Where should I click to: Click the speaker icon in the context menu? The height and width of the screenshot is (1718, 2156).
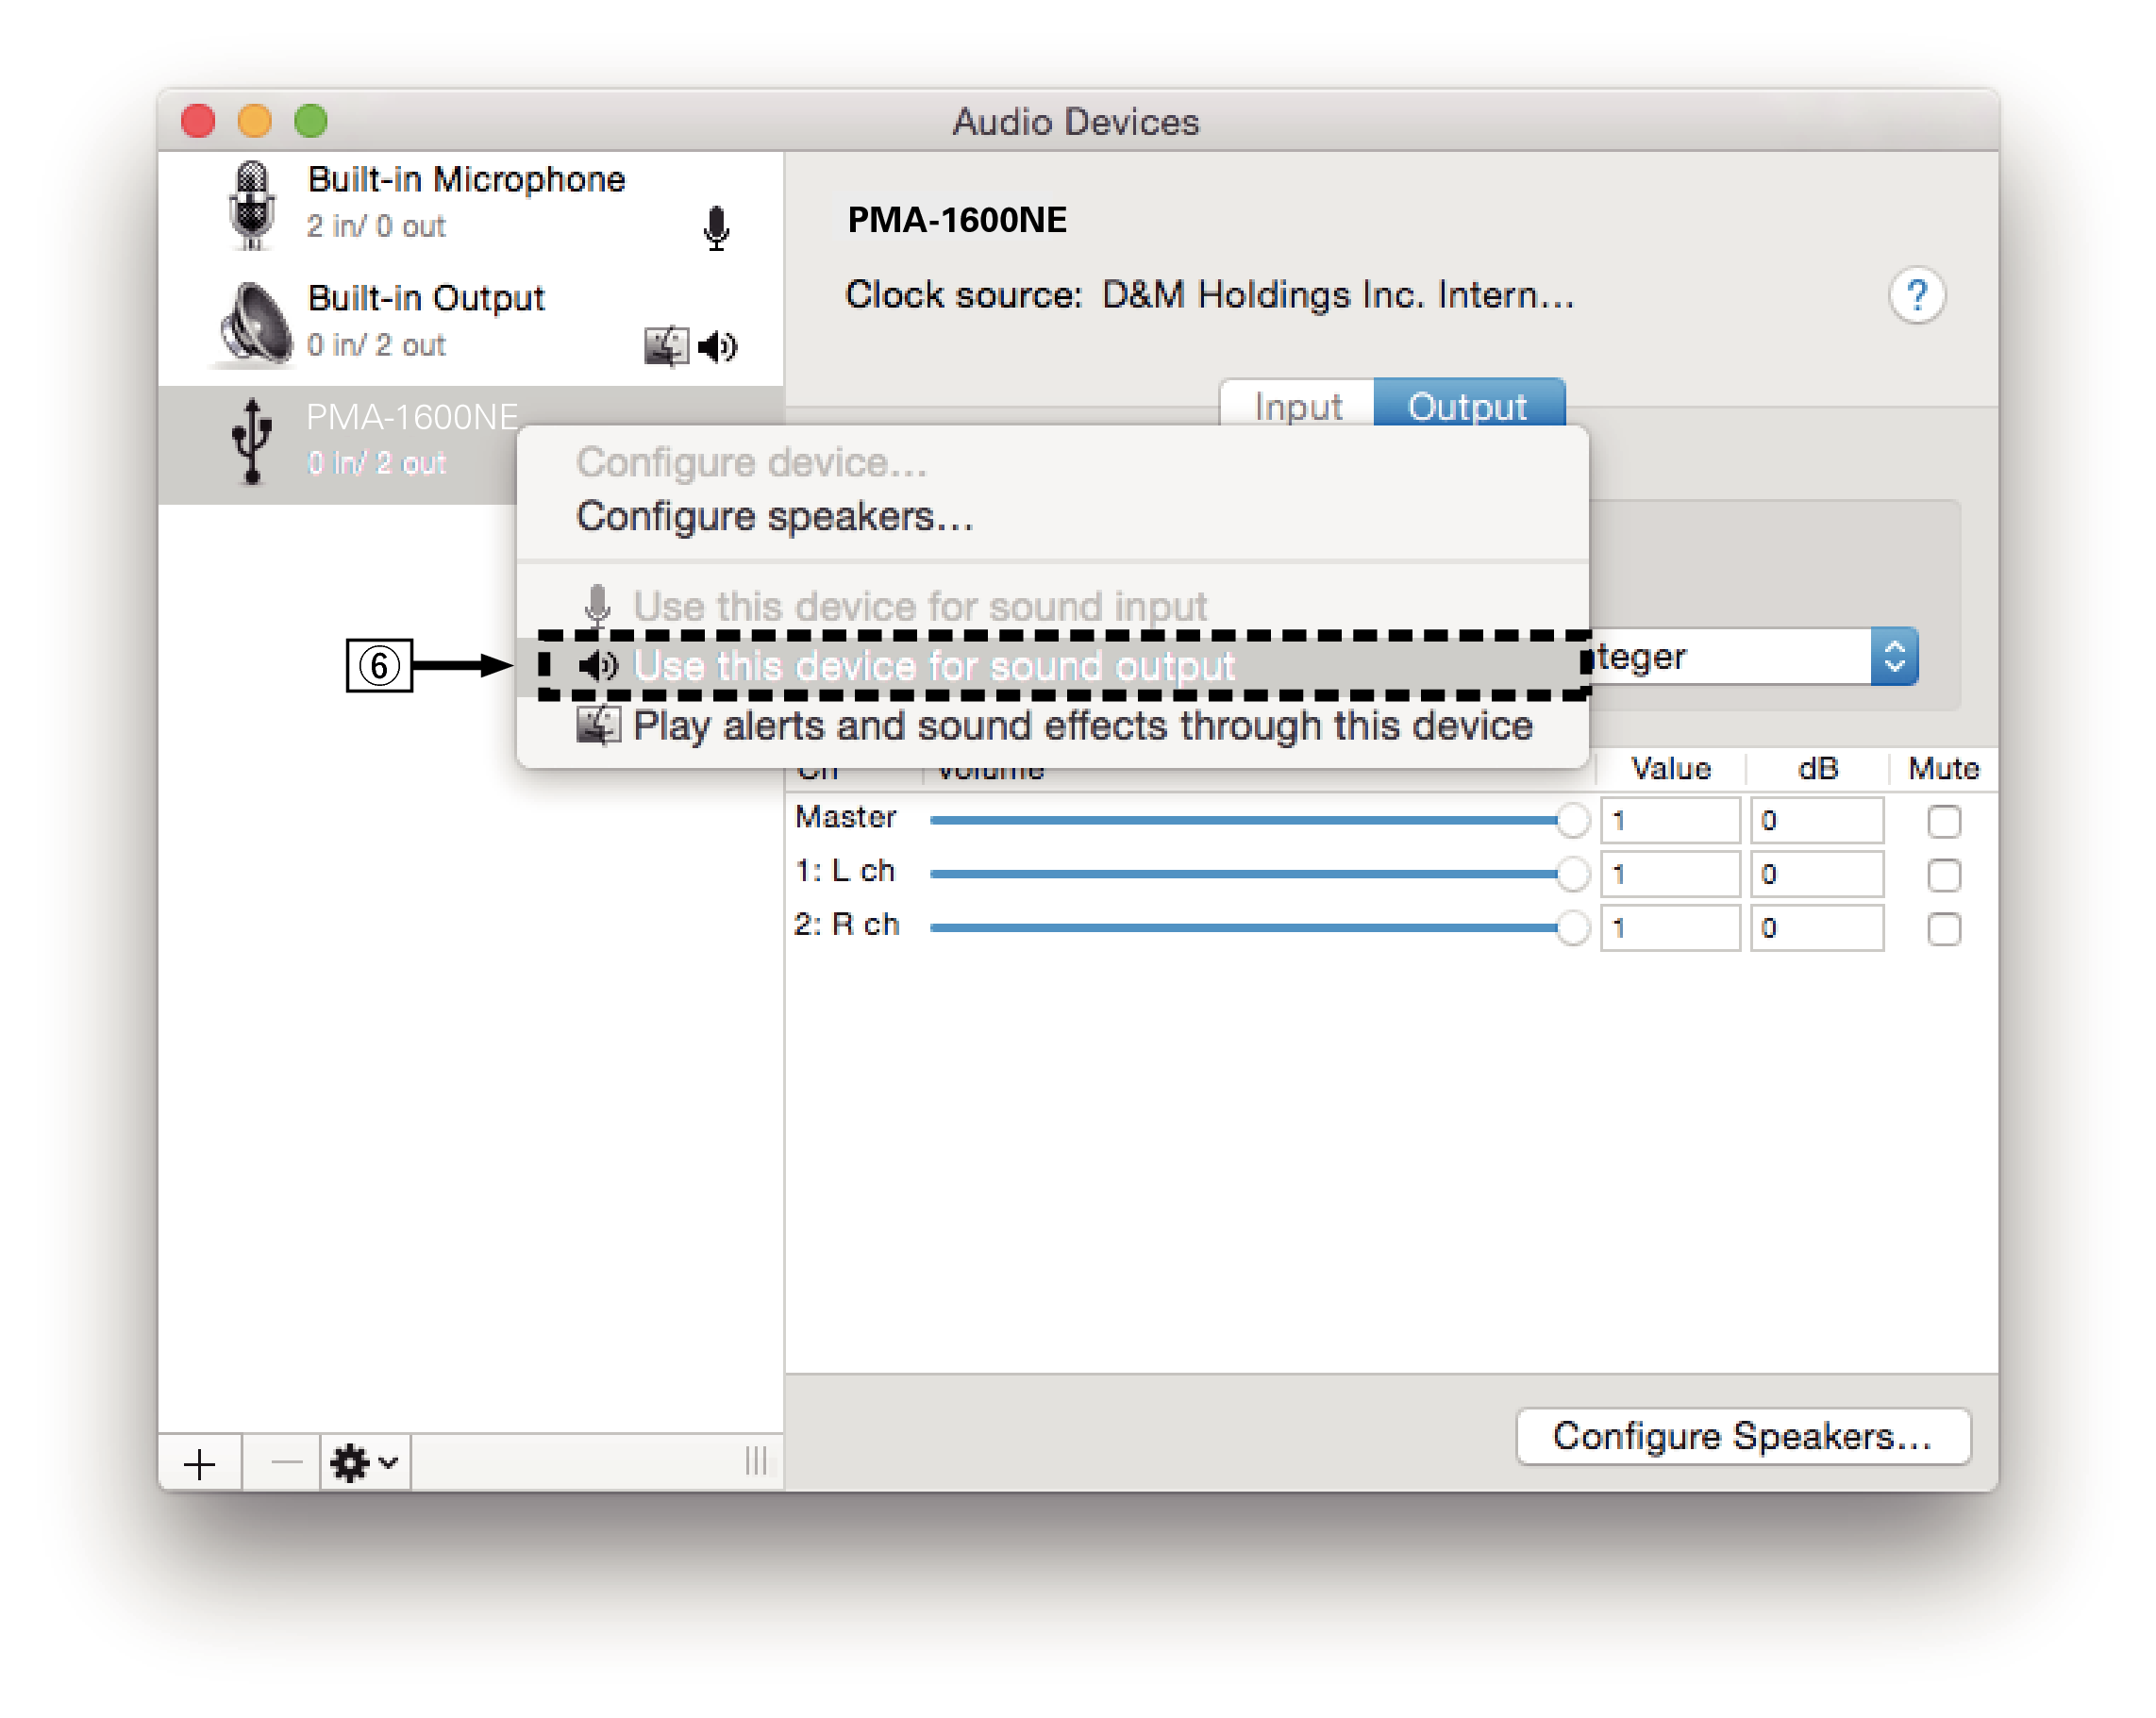[x=597, y=665]
